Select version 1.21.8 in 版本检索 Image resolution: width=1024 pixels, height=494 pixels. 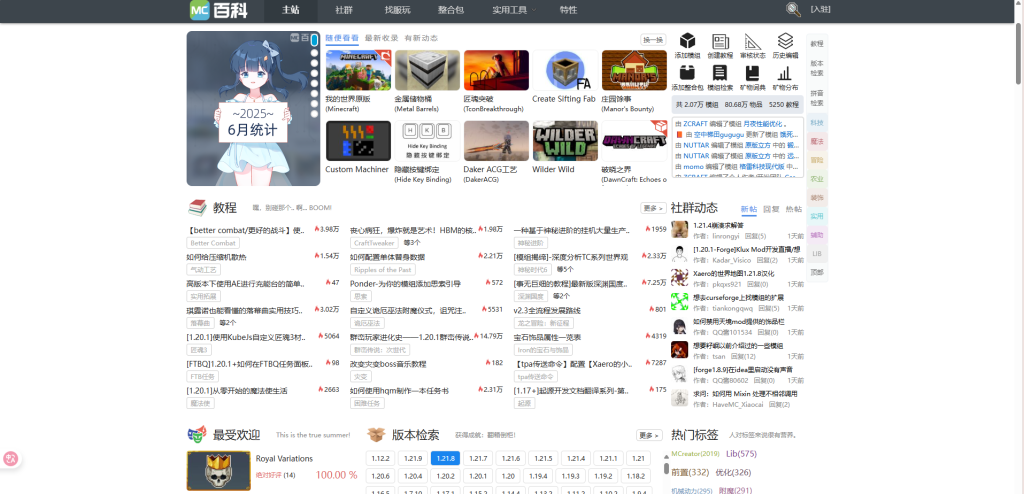tap(446, 458)
